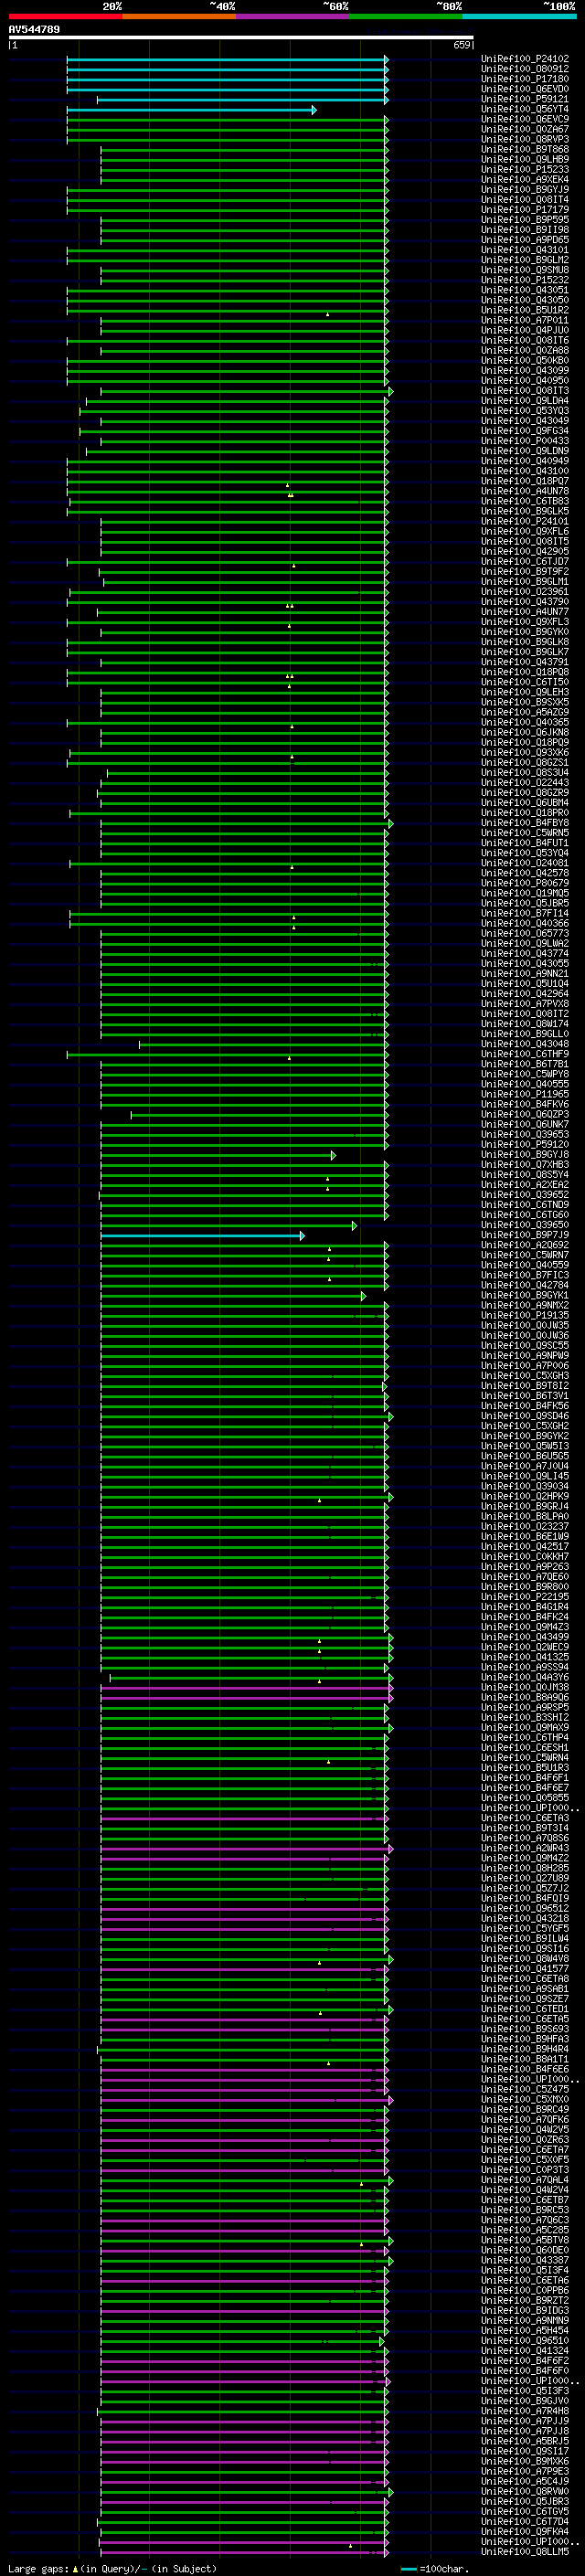Click label UniRef100_Q42784
This screenshot has height=2576, width=585.
click(x=525, y=1285)
